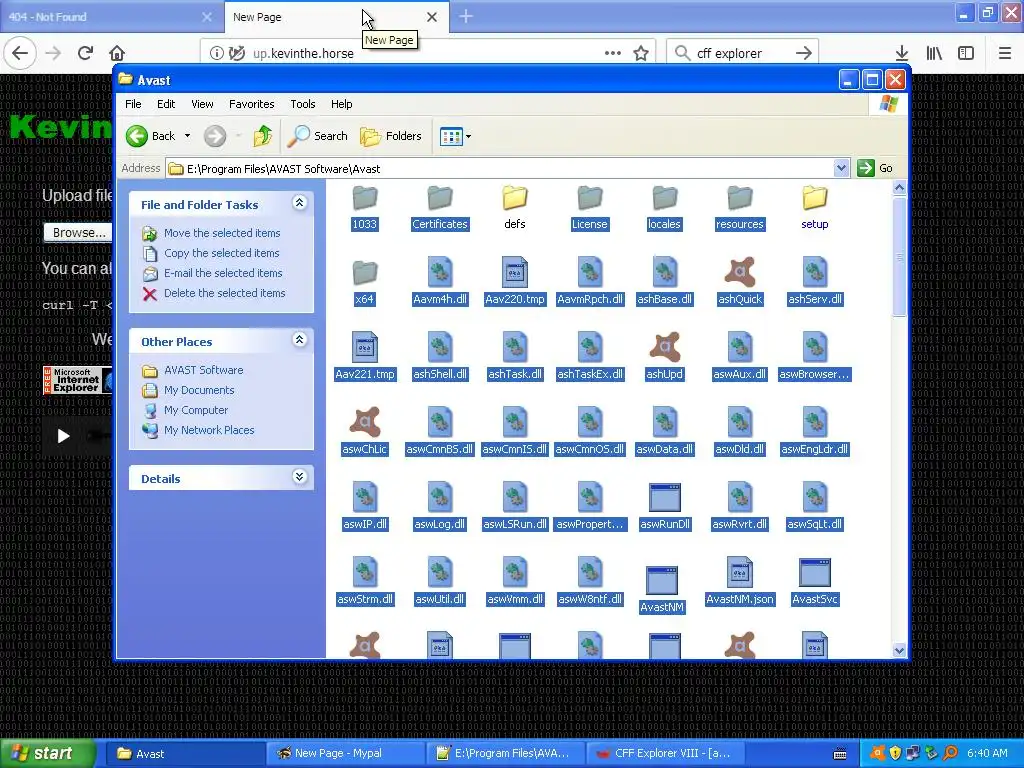Expand the Address bar dropdown
Viewport: 1024px width, 768px height.
point(841,168)
